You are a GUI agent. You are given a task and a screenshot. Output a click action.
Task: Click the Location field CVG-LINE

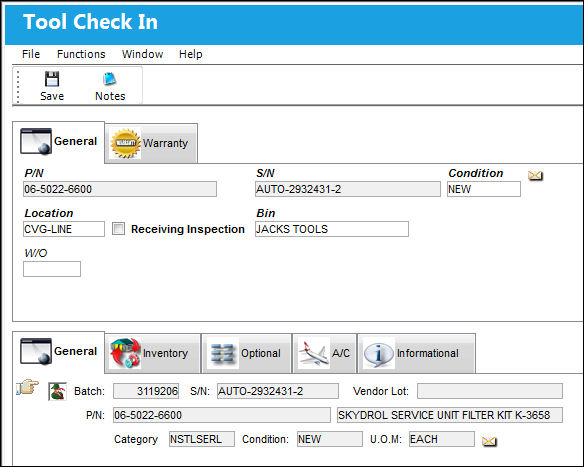click(x=64, y=229)
